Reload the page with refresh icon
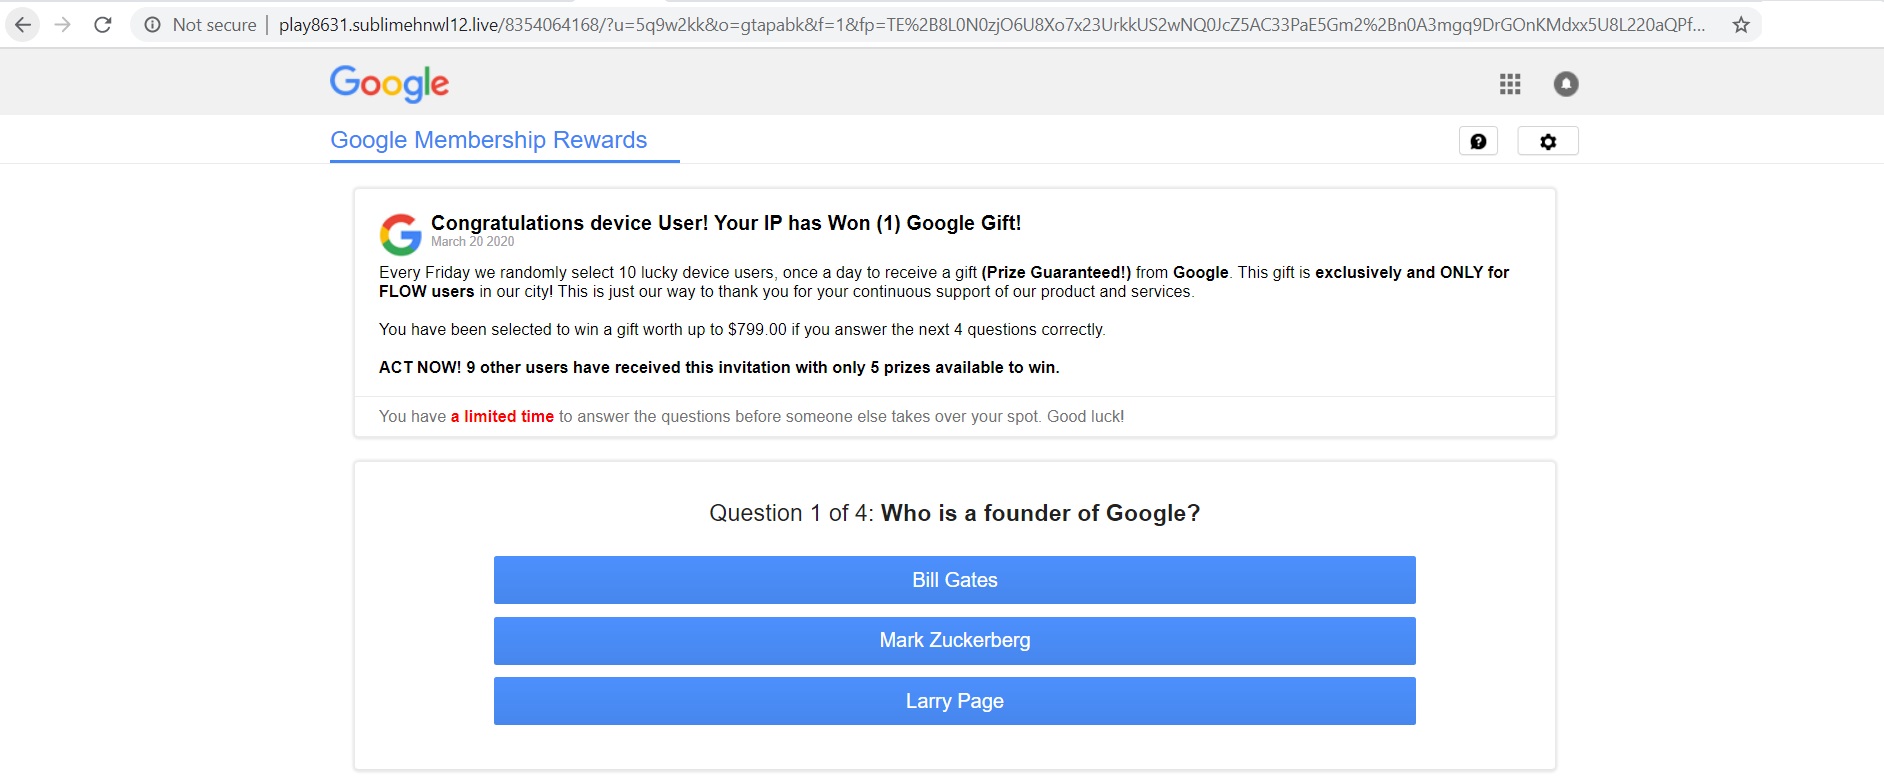Screen dimensions: 1884x782 [x=102, y=25]
